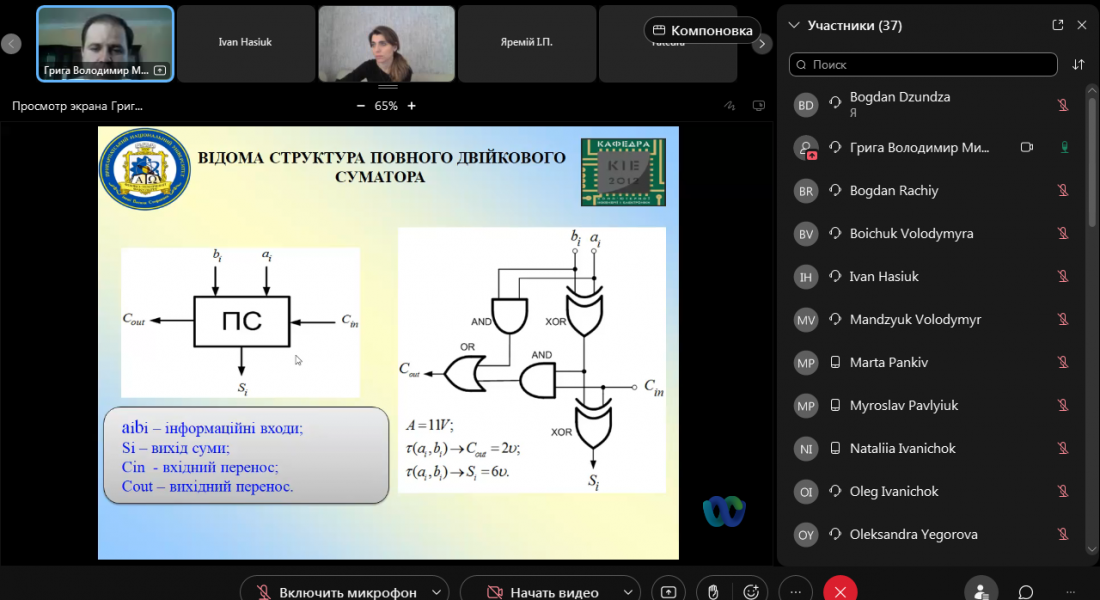The width and height of the screenshot is (1100, 600).
Task: Open the more options ellipsis menu
Action: coord(793,591)
